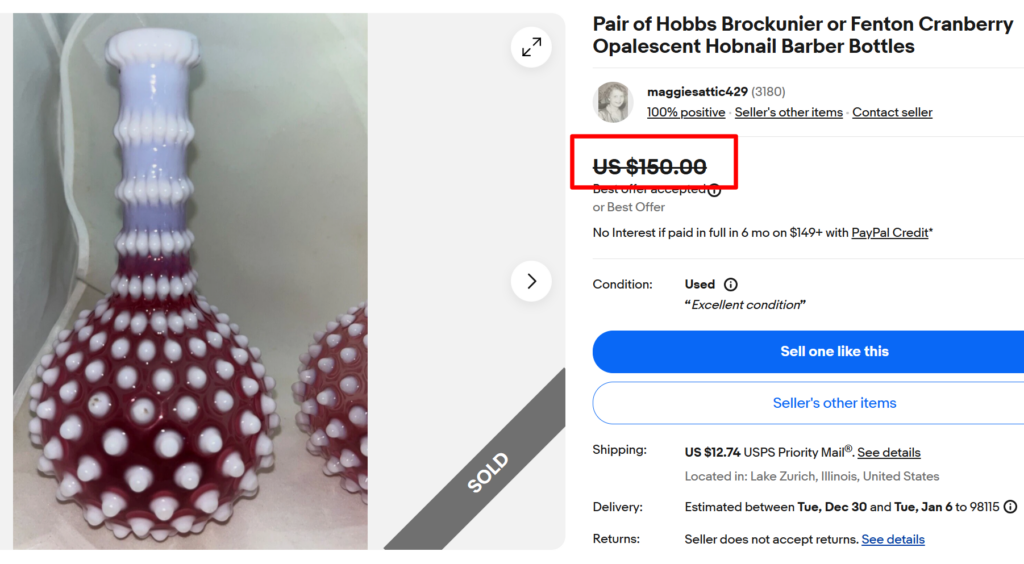View the seller's feedback score (3180)
Image resolution: width=1024 pixels, height=564 pixels.
coord(768,92)
